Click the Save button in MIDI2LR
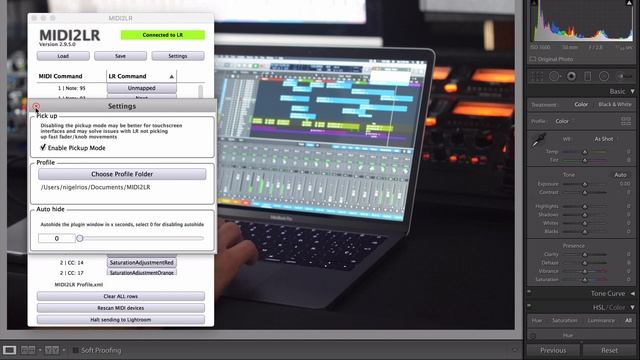Image resolution: width=640 pixels, height=360 pixels. click(120, 56)
